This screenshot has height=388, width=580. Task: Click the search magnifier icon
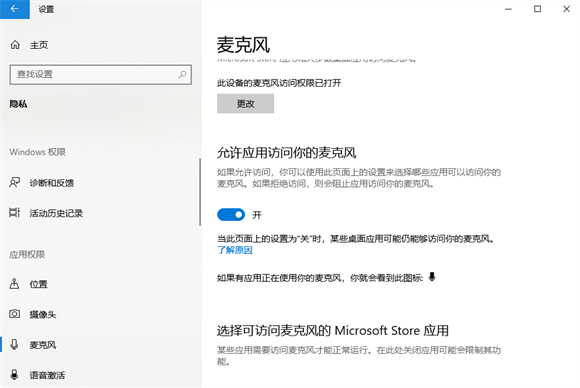182,74
